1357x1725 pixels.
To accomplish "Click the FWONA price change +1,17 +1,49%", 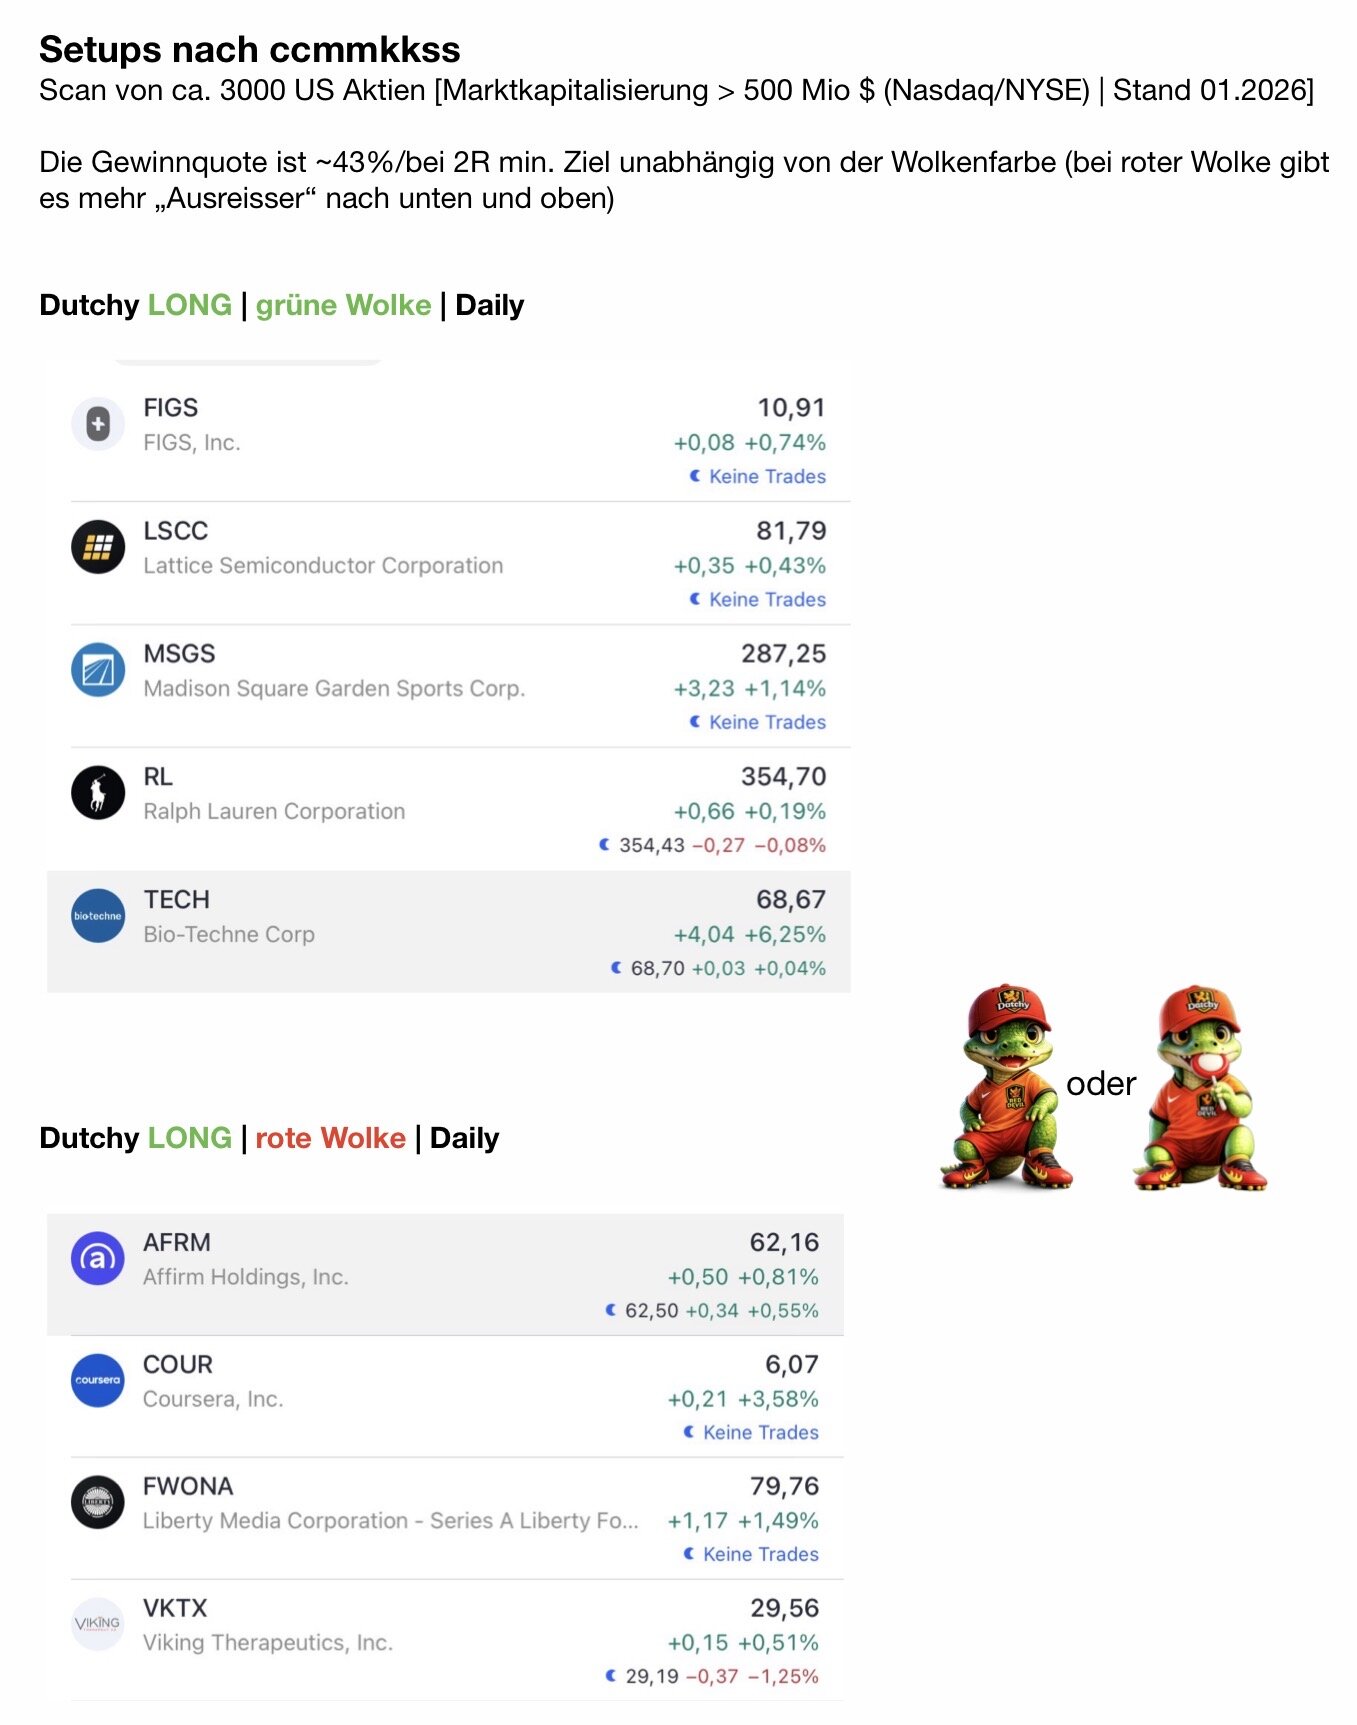I will pyautogui.click(x=743, y=1521).
